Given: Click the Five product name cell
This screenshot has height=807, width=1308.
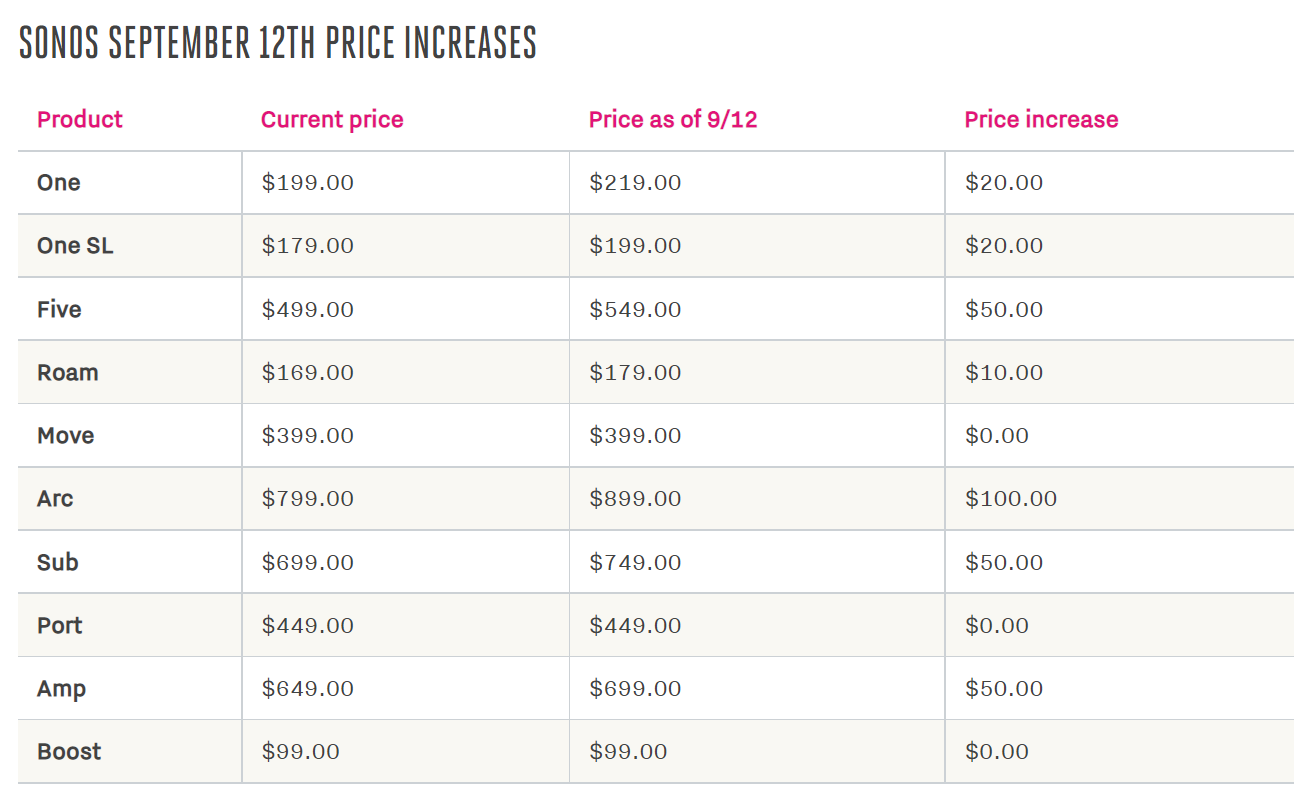Looking at the screenshot, I should pos(59,309).
